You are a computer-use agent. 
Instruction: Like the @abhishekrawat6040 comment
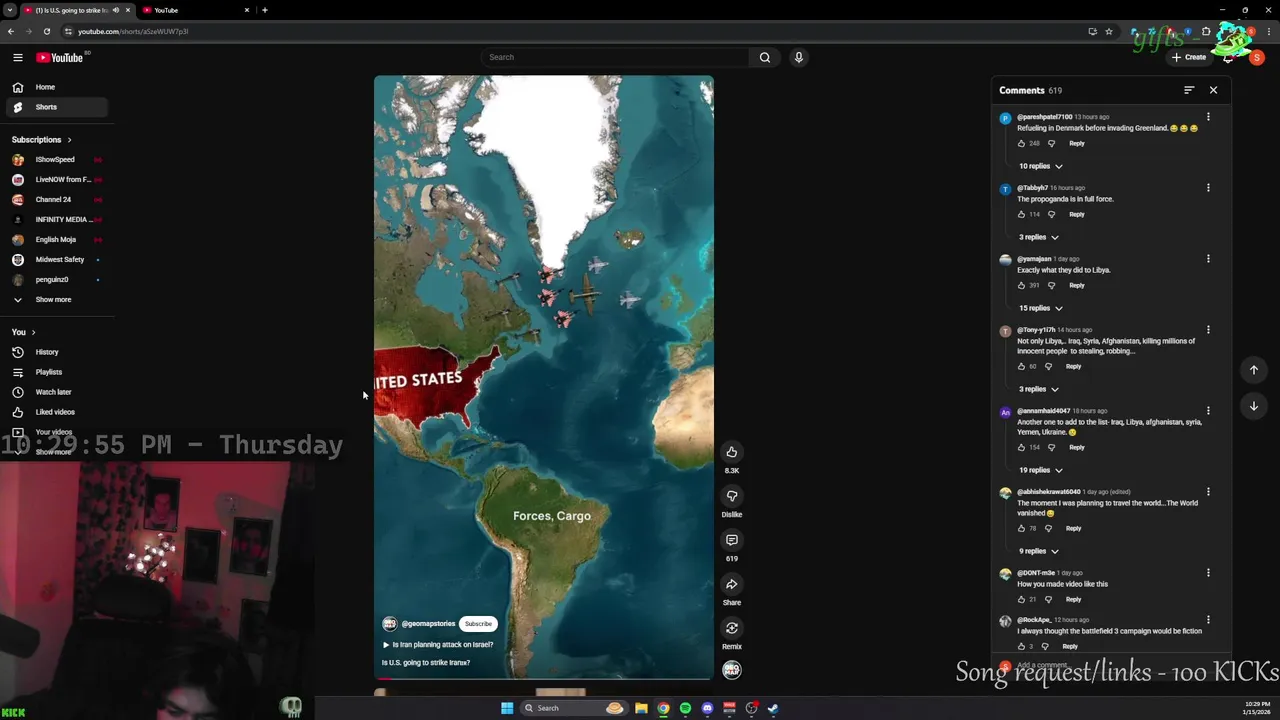point(1021,528)
